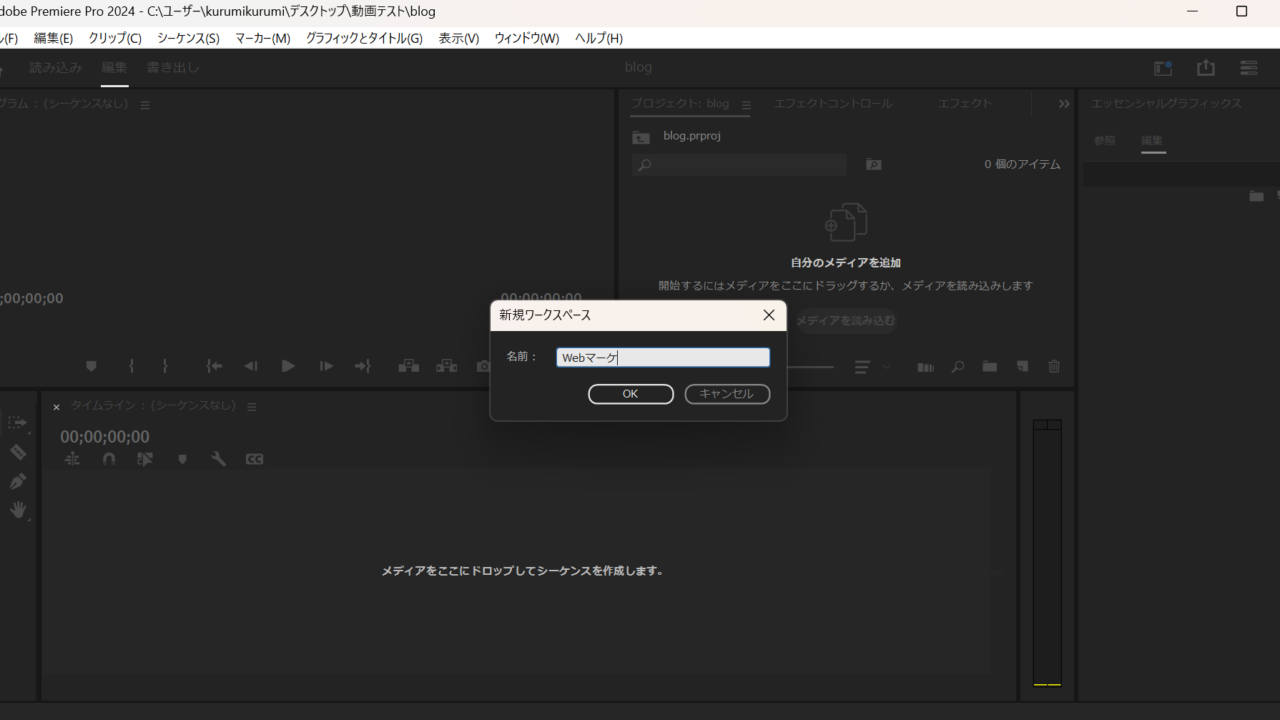Screen dimensions: 1280x720
Task: Toggle insert sequences as nests option
Action: [x=72, y=459]
